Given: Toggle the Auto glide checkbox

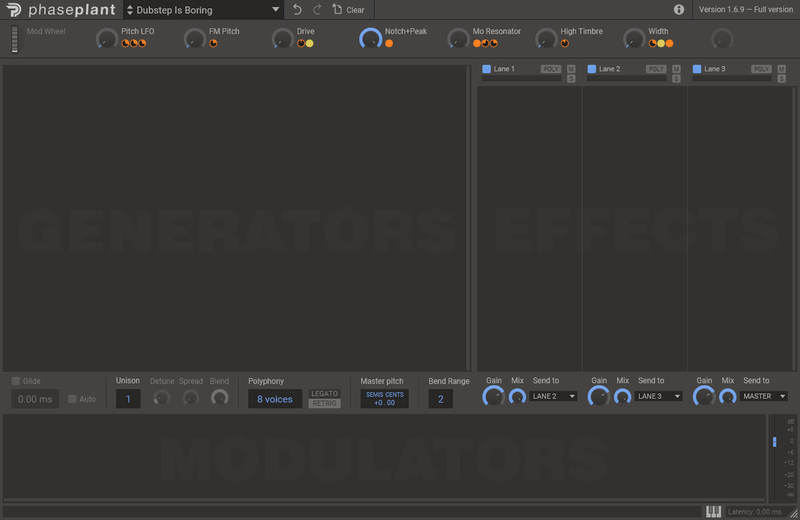Looking at the screenshot, I should (72, 399).
